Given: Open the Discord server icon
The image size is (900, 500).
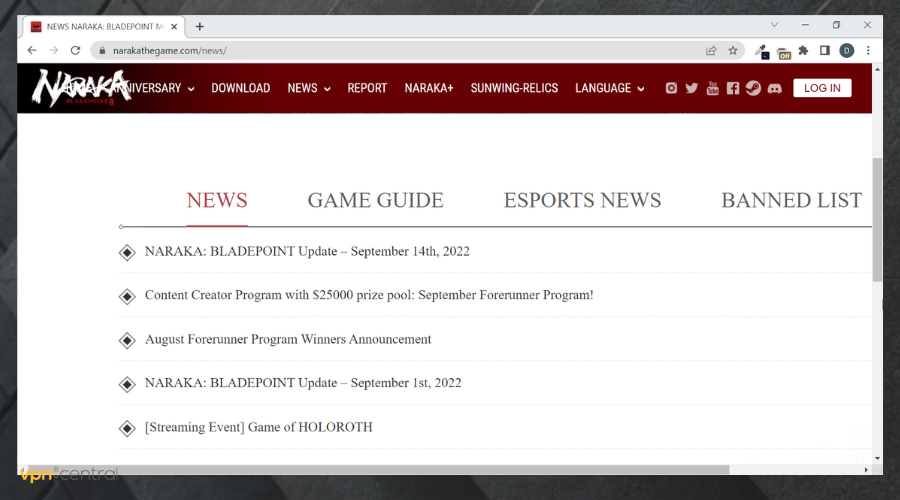Looking at the screenshot, I should click(x=774, y=88).
